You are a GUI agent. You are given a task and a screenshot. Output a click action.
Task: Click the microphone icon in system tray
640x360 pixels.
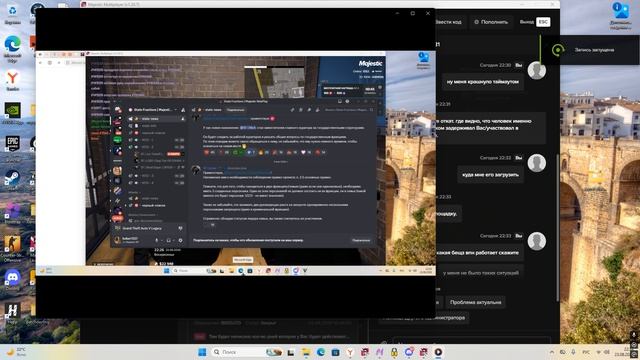[x=573, y=352]
